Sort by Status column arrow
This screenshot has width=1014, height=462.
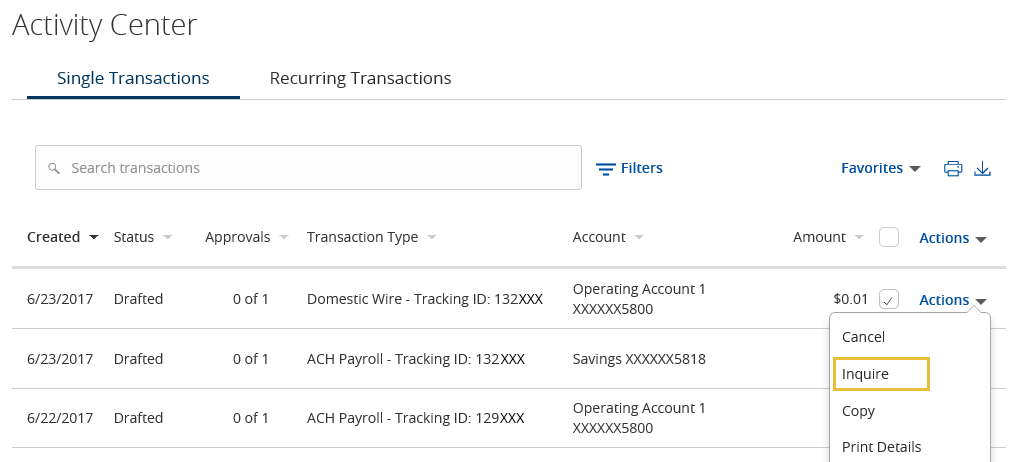167,237
